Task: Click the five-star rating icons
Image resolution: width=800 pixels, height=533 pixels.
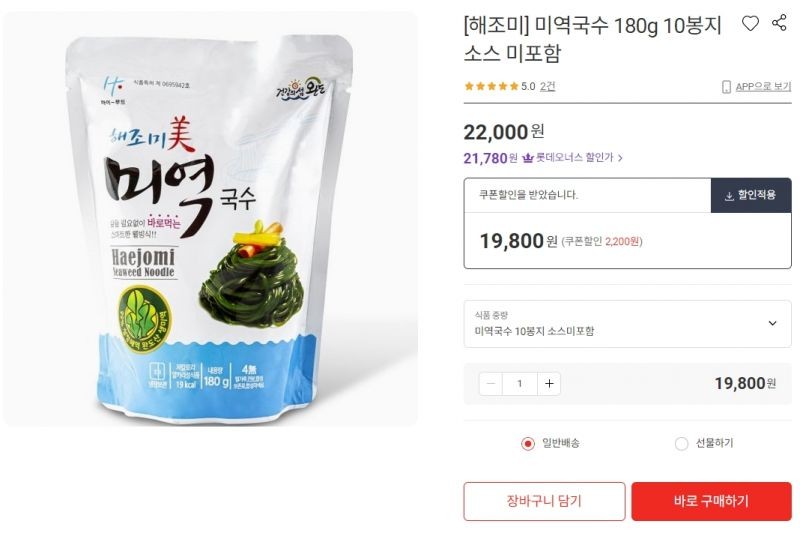Action: (491, 86)
